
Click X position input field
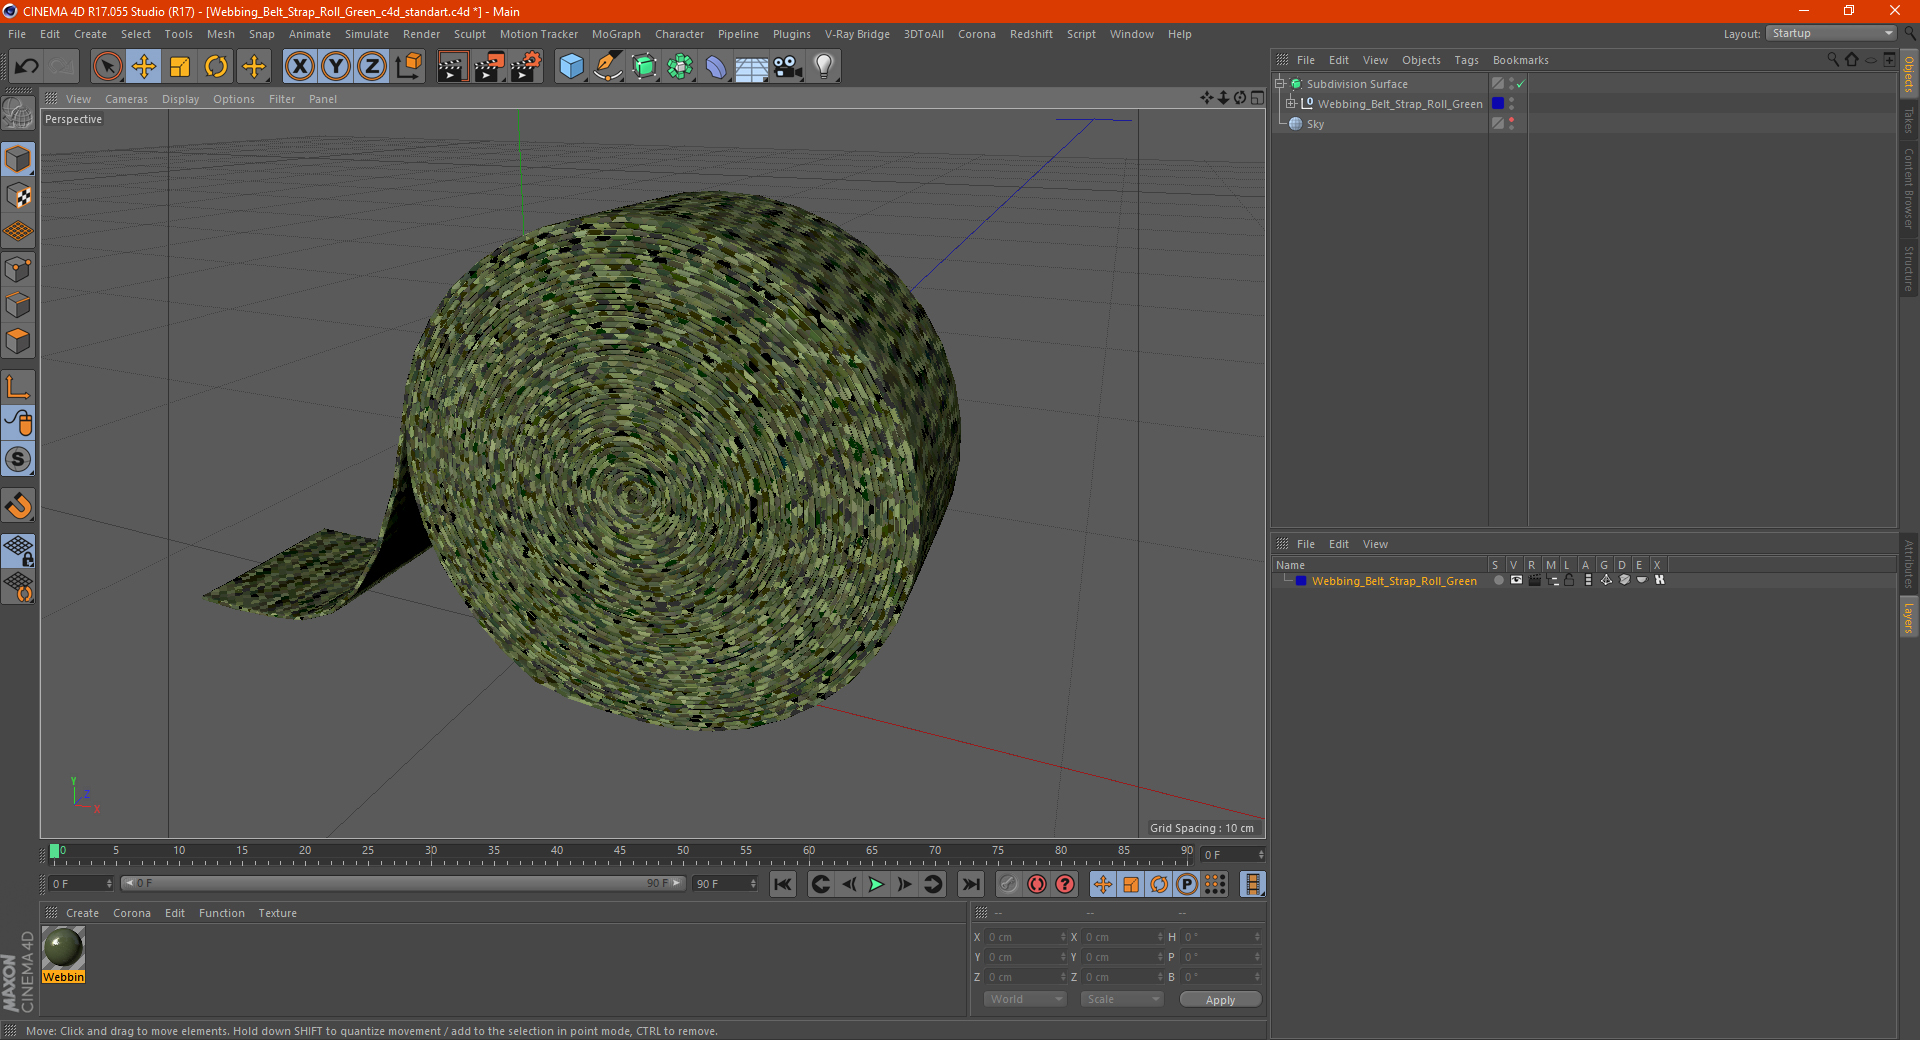1026,937
